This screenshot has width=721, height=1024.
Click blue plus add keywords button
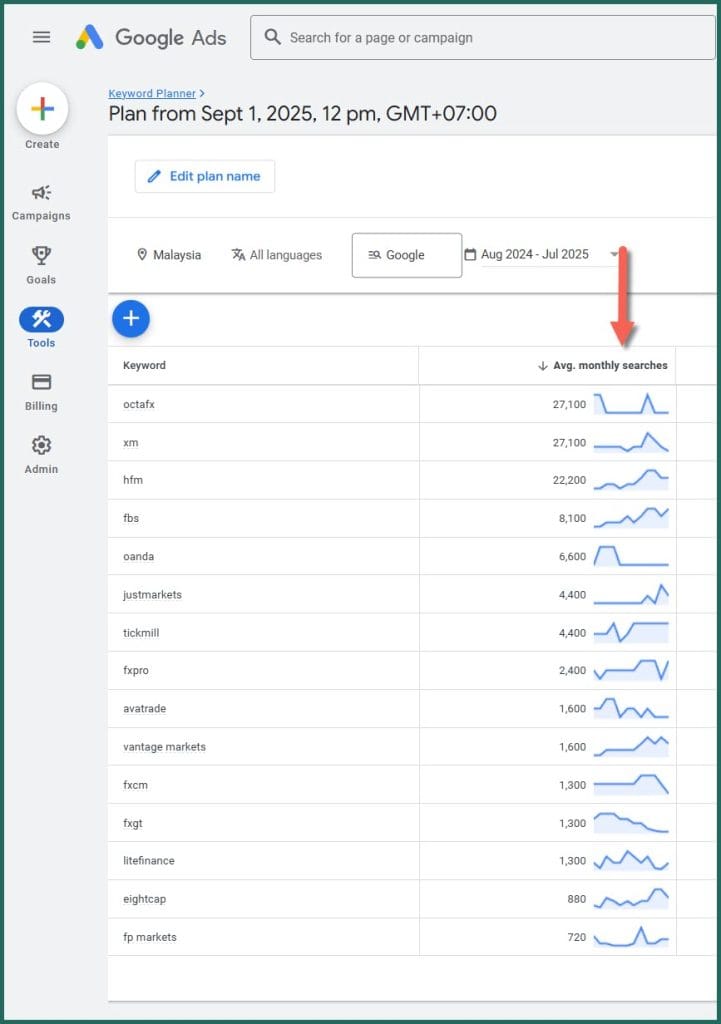131,319
